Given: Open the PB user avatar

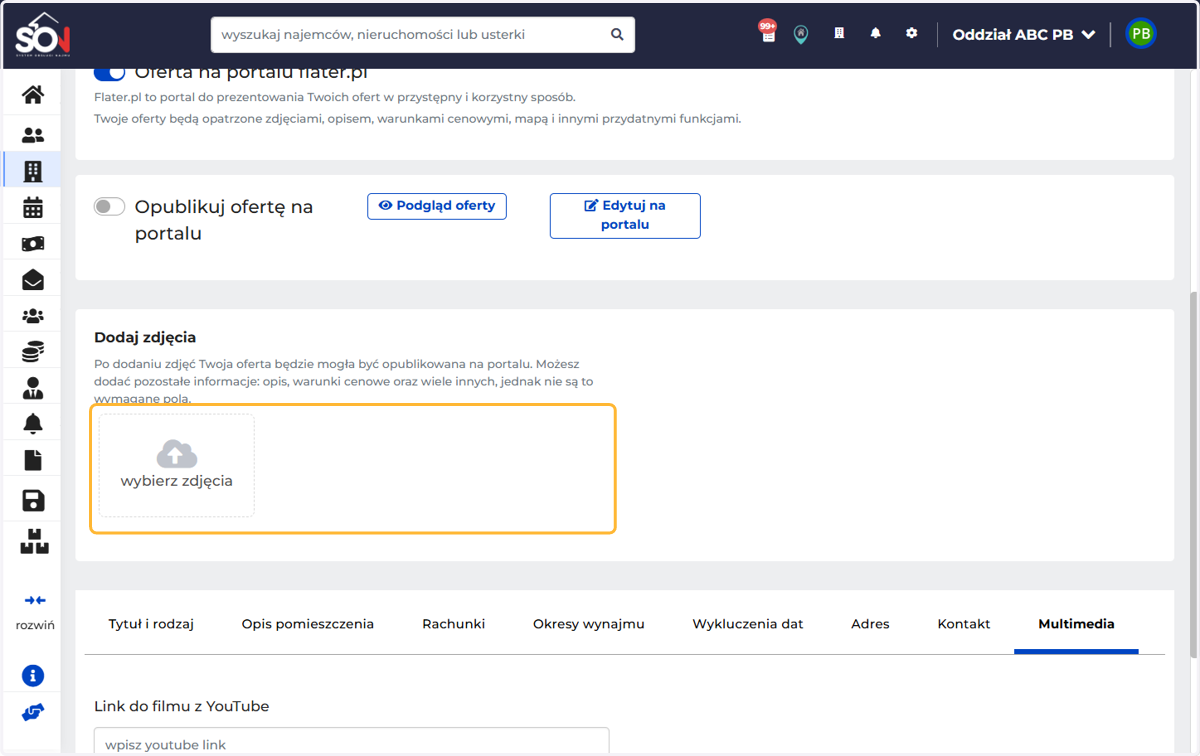Looking at the screenshot, I should click(x=1140, y=34).
